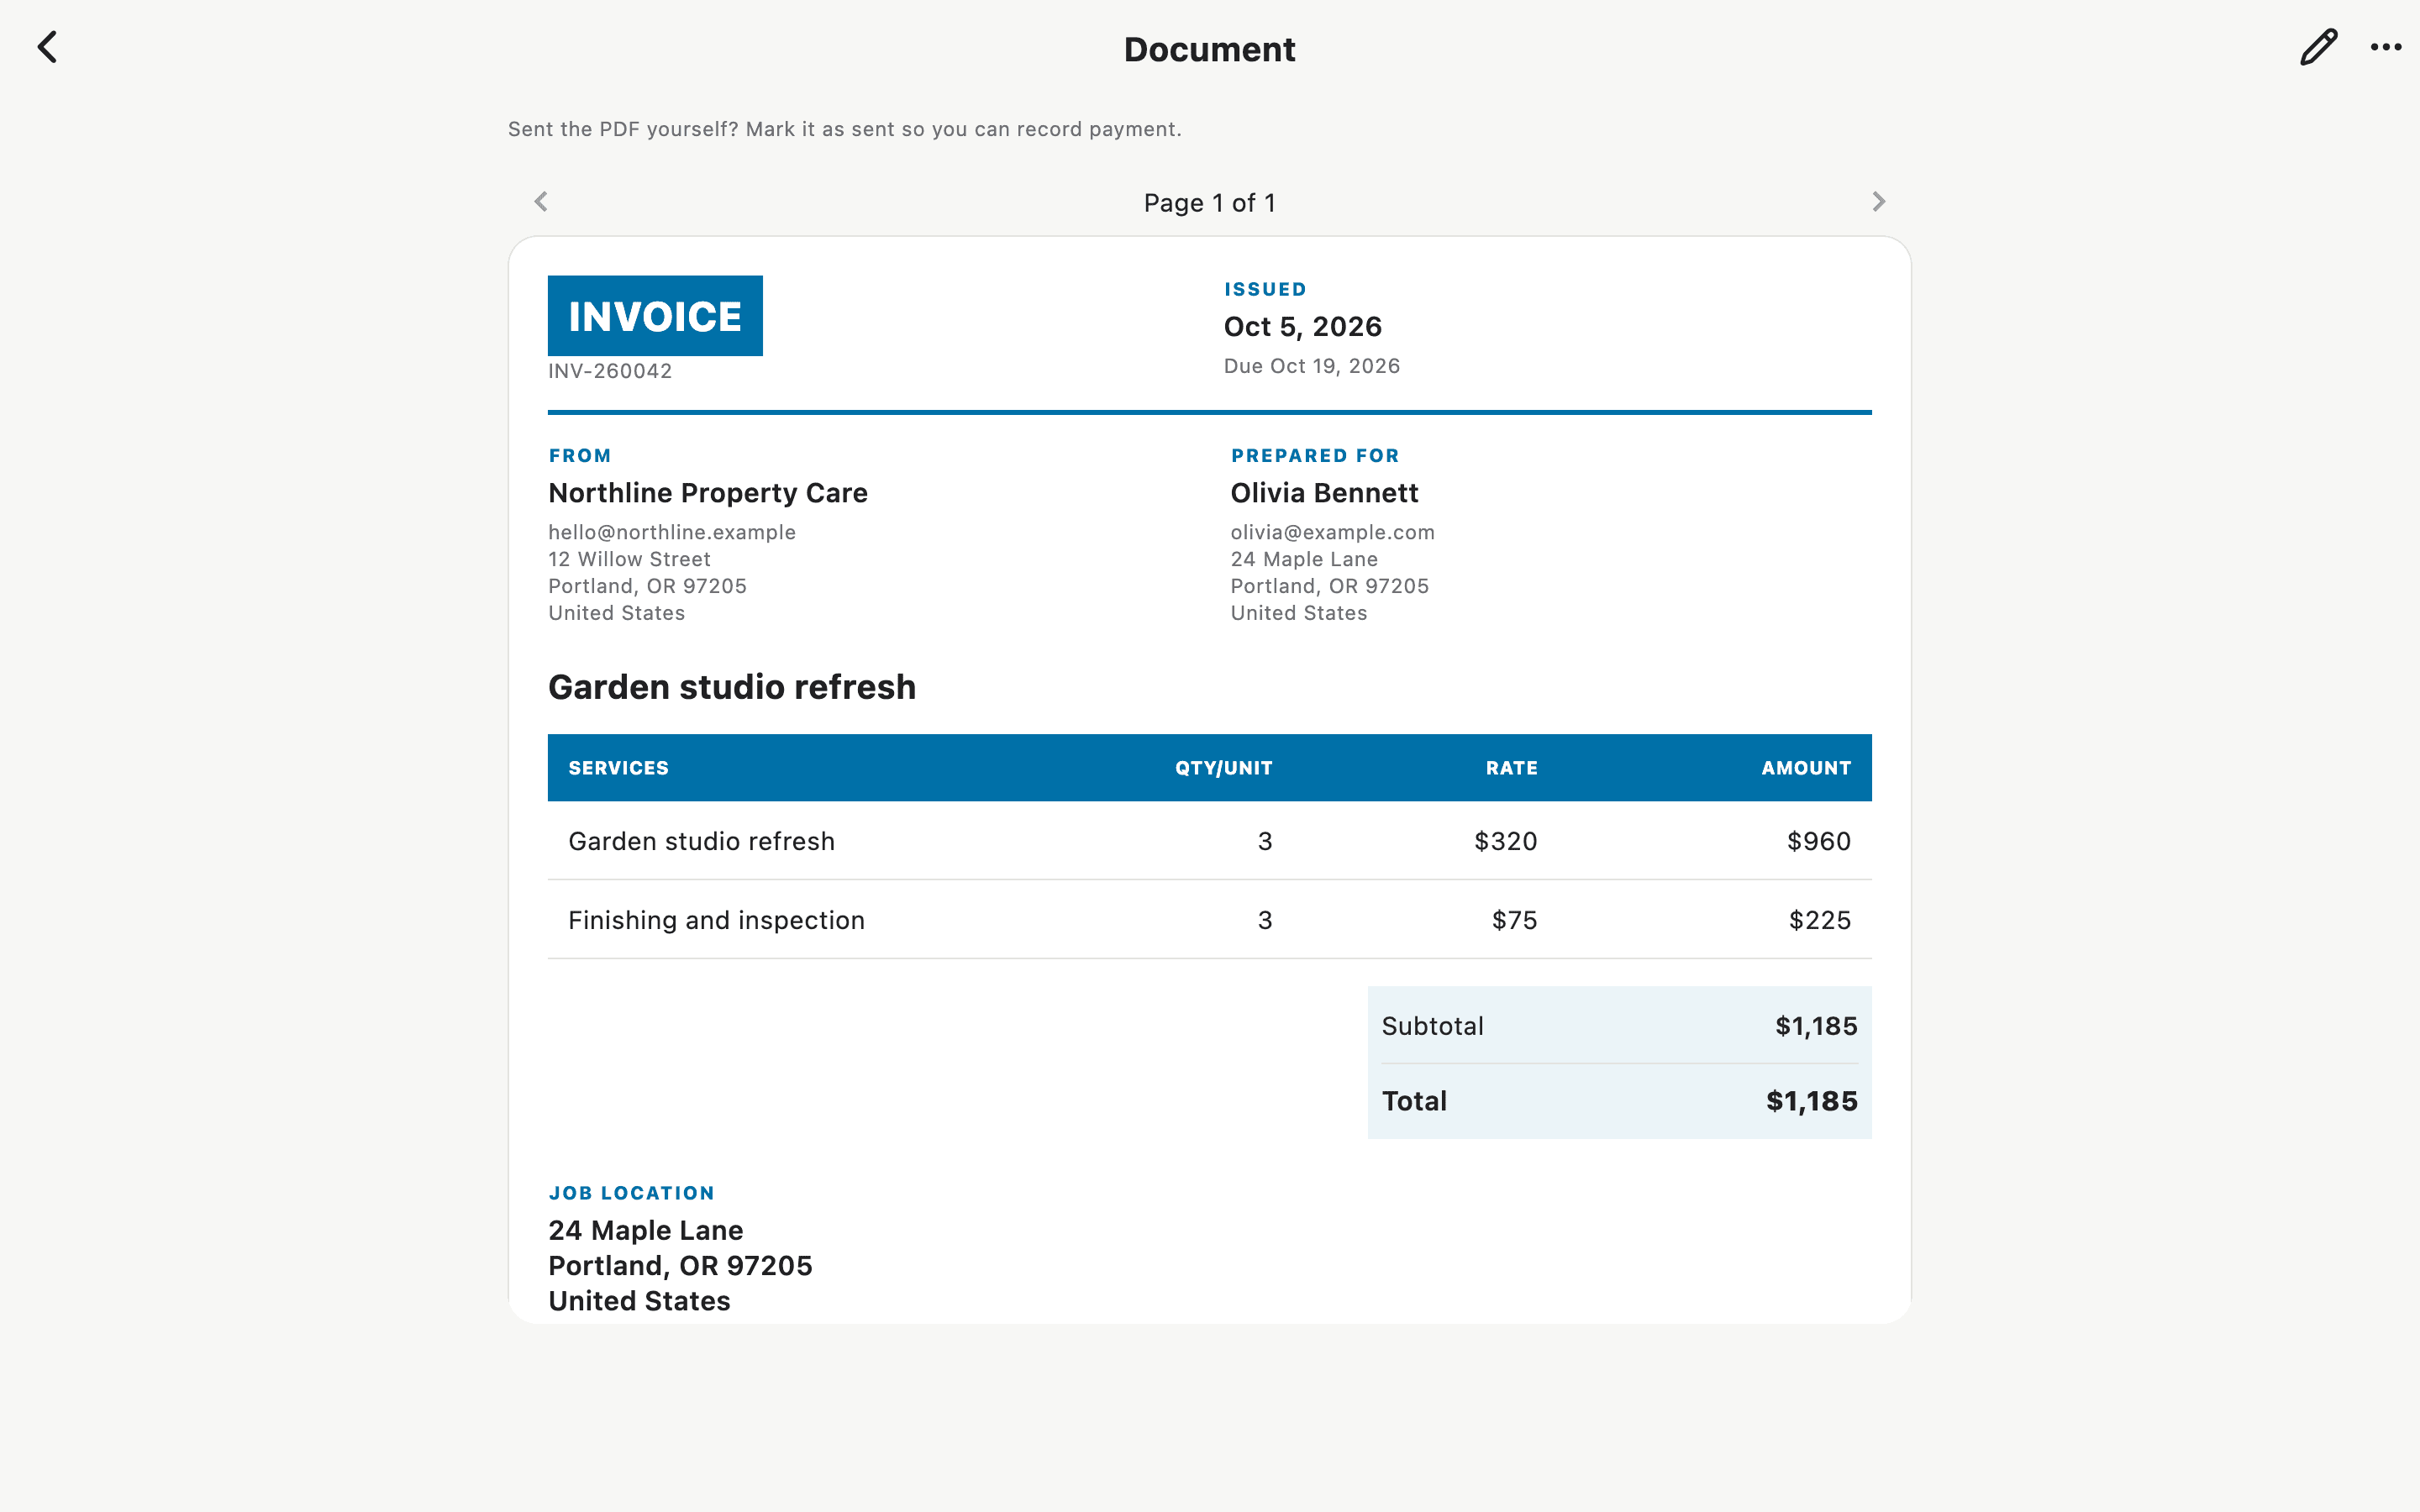Open the three-dot more options menu
This screenshot has width=2420, height=1512.
pyautogui.click(x=2386, y=47)
